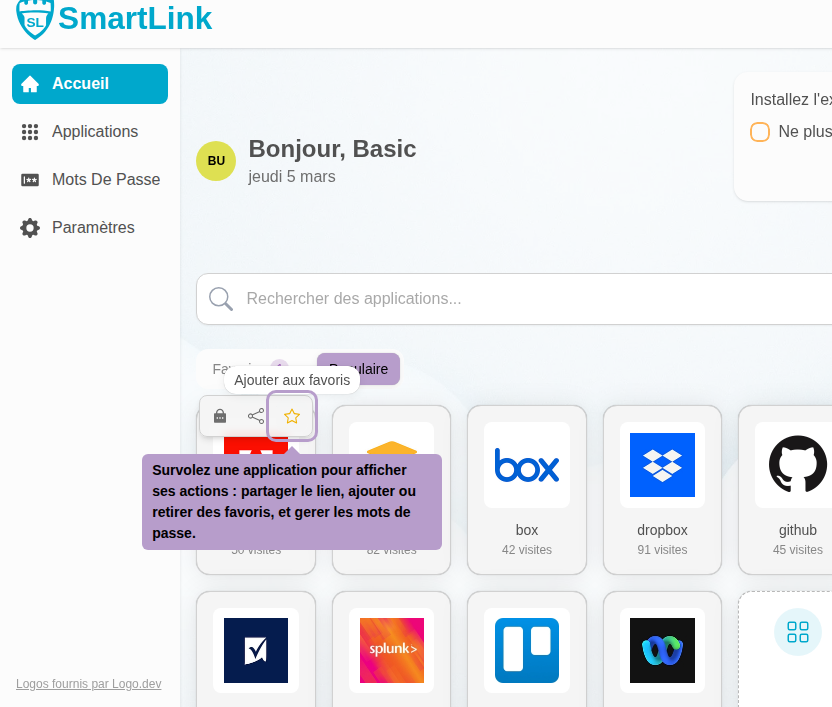This screenshot has width=832, height=707.
Task: Open Paramètres via the gear icon
Action: click(28, 227)
